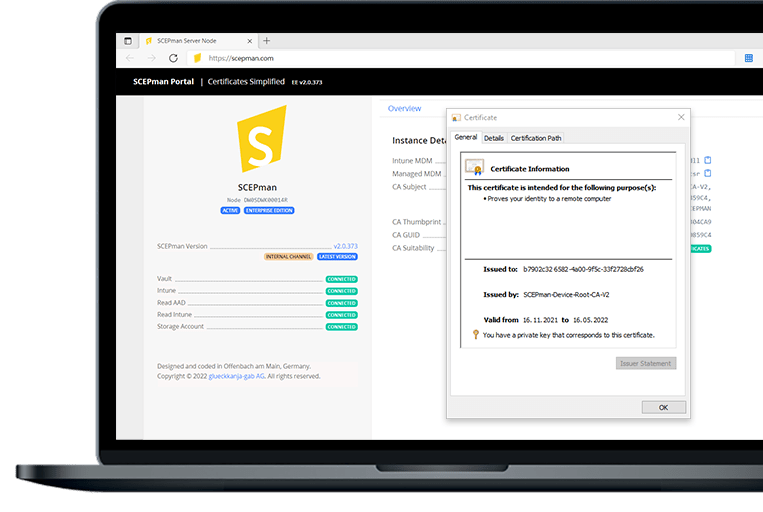Viewport: 763px width, 512px height.
Task: Click the valid to 16.05.2022 date
Action: pyautogui.click(x=590, y=320)
